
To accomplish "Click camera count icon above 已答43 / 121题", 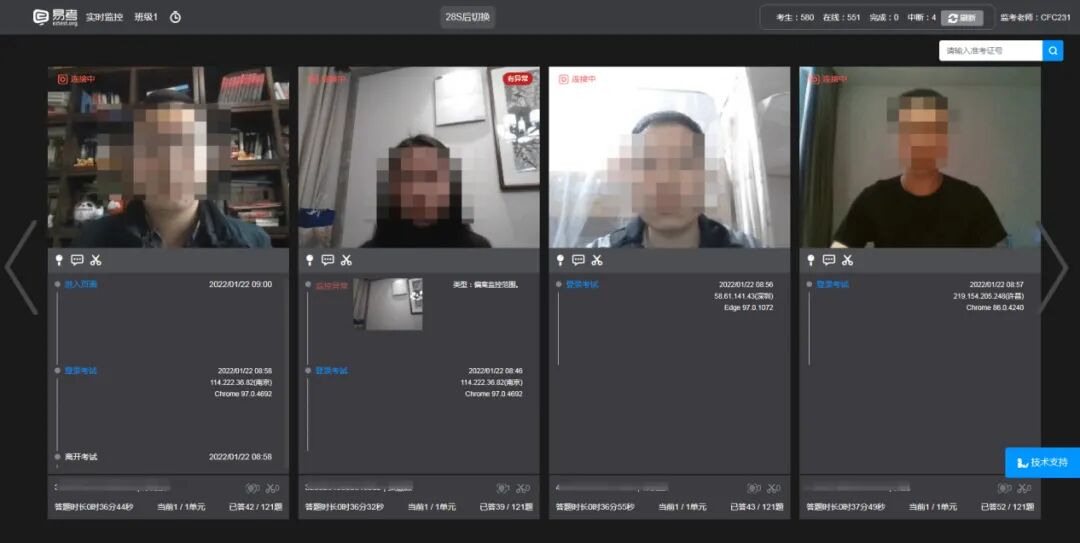I will (754, 488).
